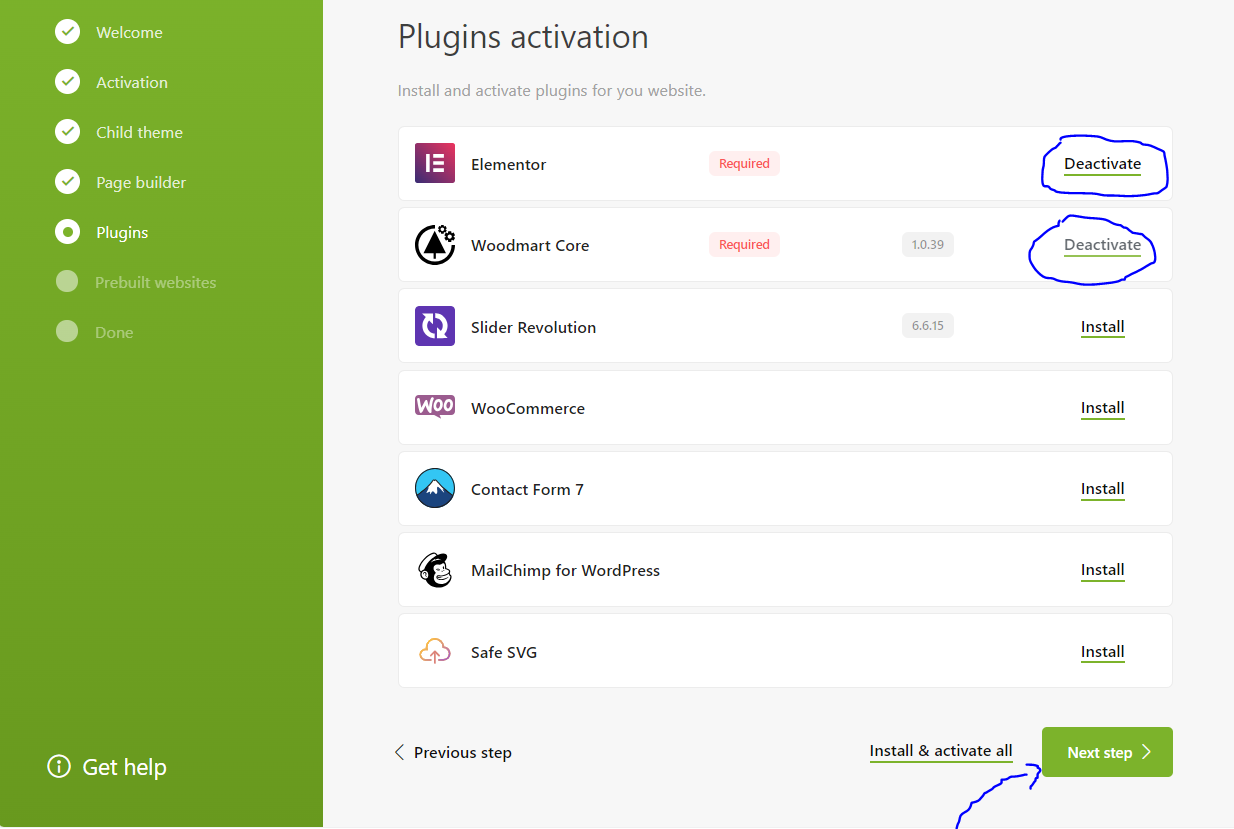The image size is (1234, 829).
Task: Click the Safe SVG cloud icon
Action: [435, 652]
